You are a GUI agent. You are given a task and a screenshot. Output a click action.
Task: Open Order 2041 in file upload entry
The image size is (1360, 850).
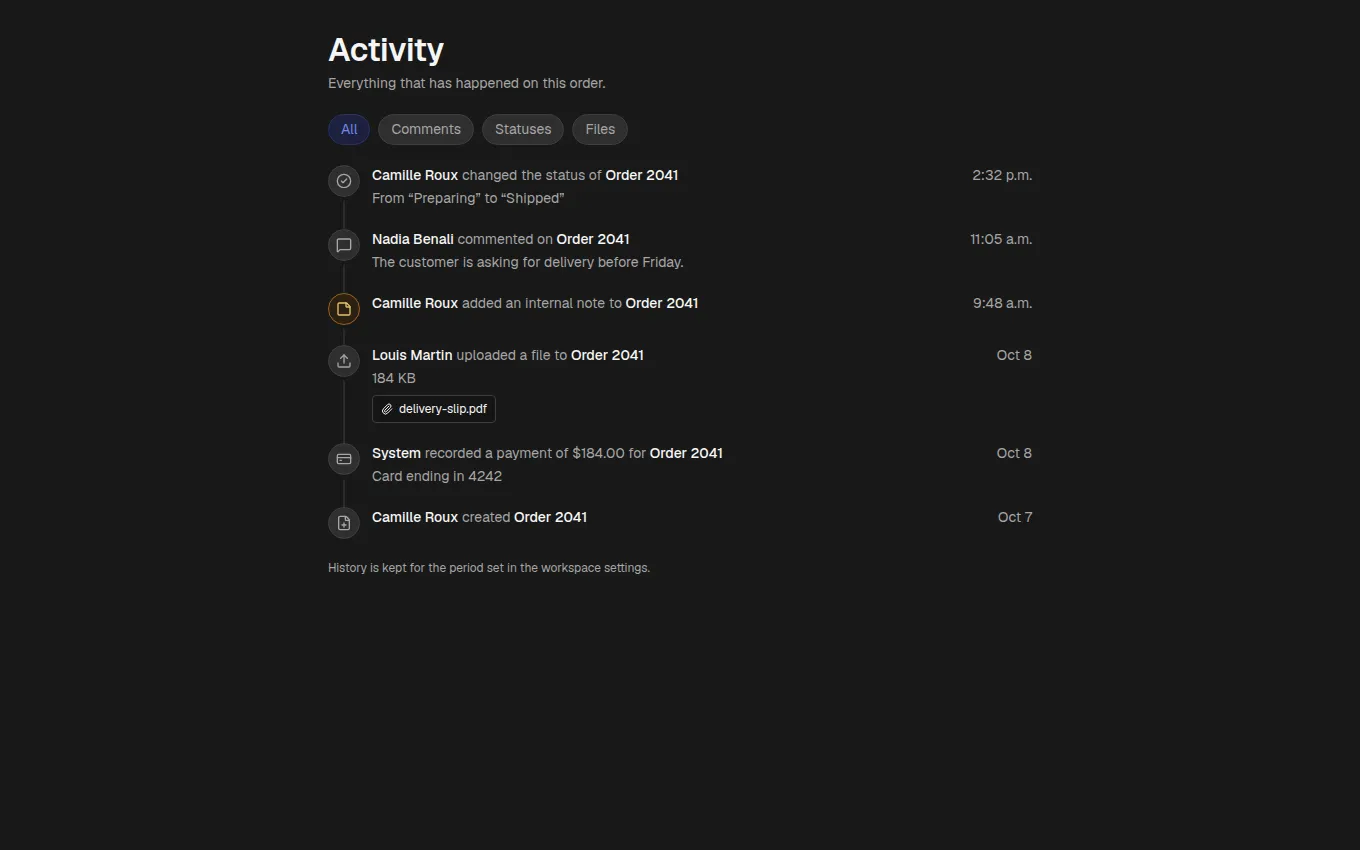607,355
